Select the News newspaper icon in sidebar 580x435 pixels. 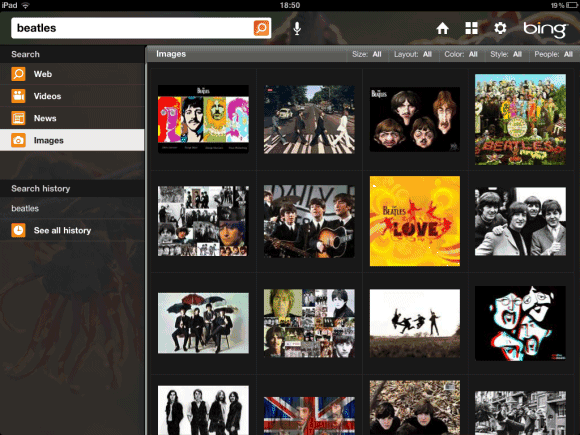(18, 118)
